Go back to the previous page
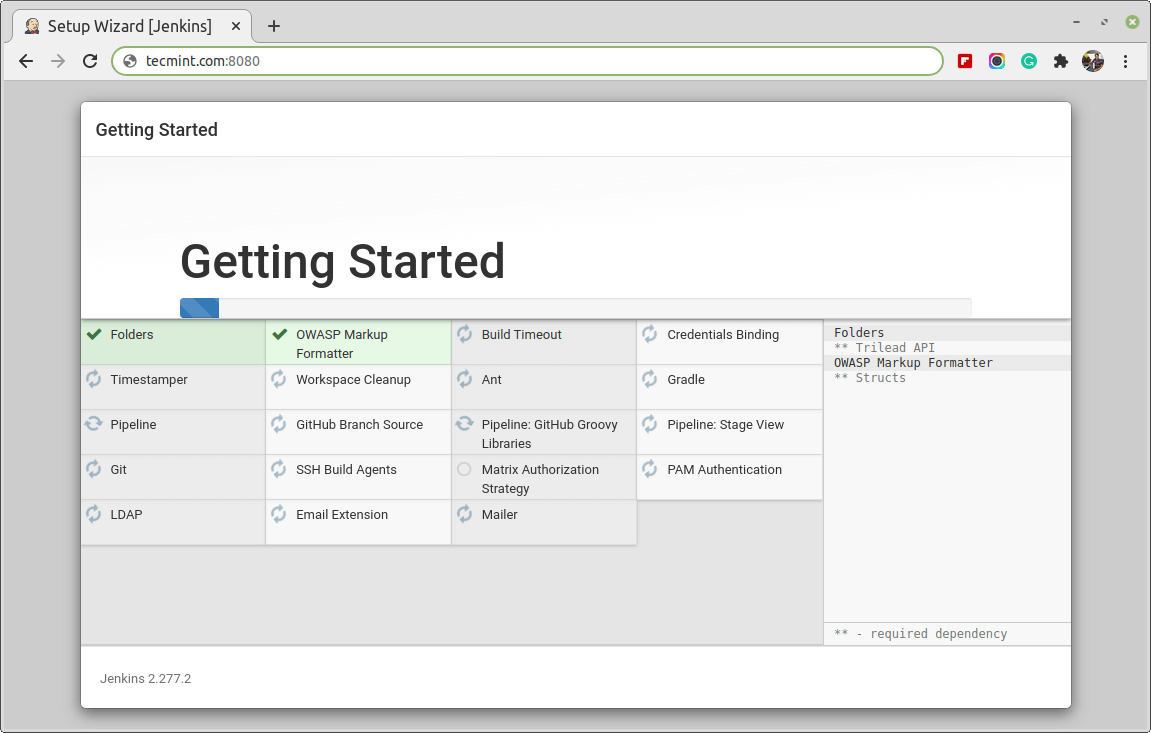The height and width of the screenshot is (733, 1151). 26,61
